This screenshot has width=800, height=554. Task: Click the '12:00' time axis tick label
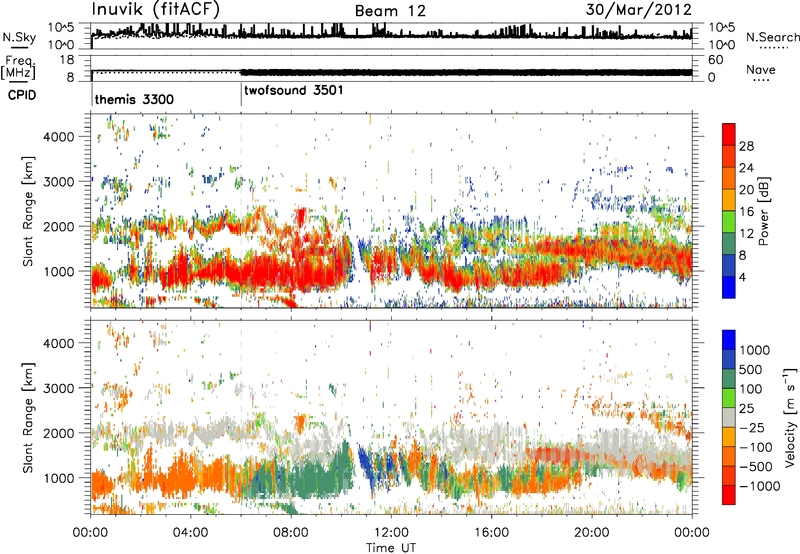391,533
